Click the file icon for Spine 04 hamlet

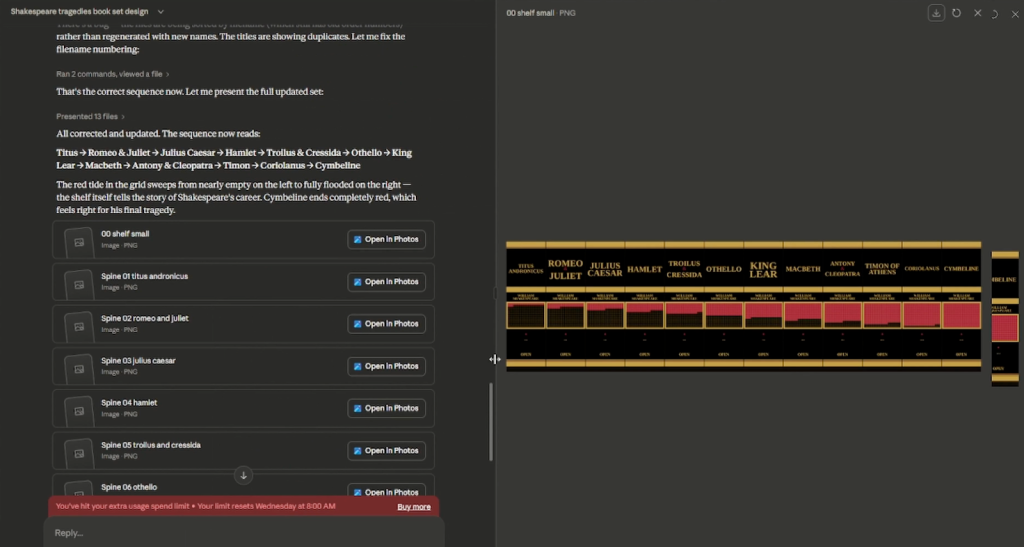(x=79, y=408)
